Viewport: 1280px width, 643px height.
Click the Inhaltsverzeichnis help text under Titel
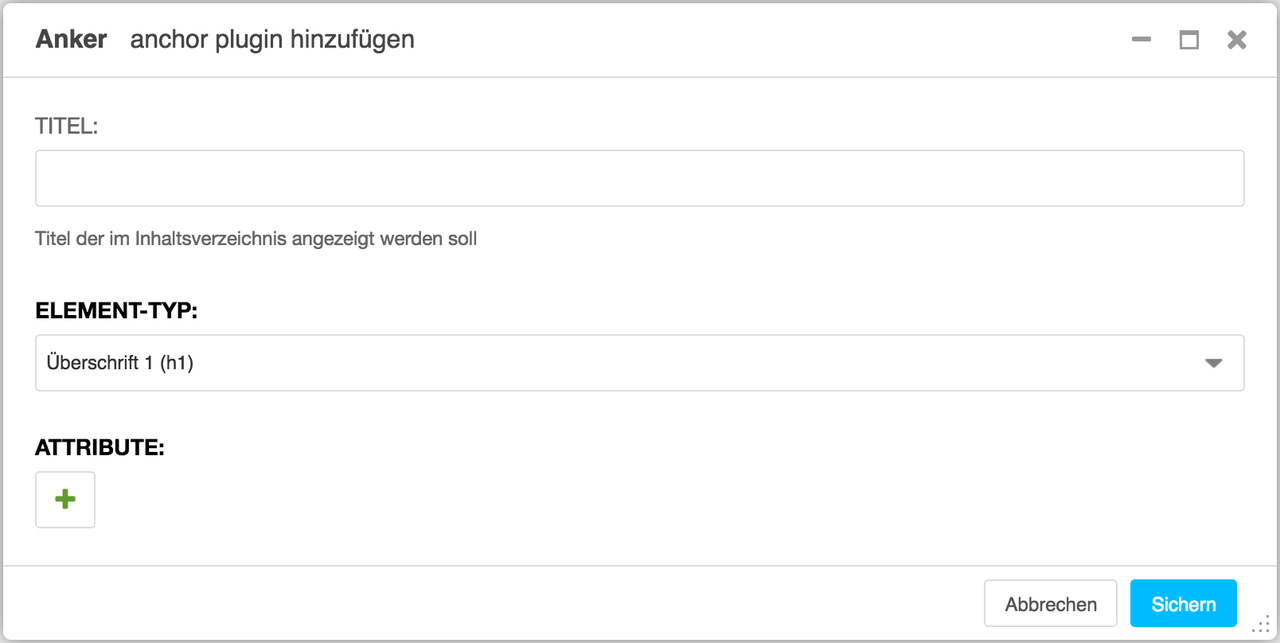click(x=256, y=240)
